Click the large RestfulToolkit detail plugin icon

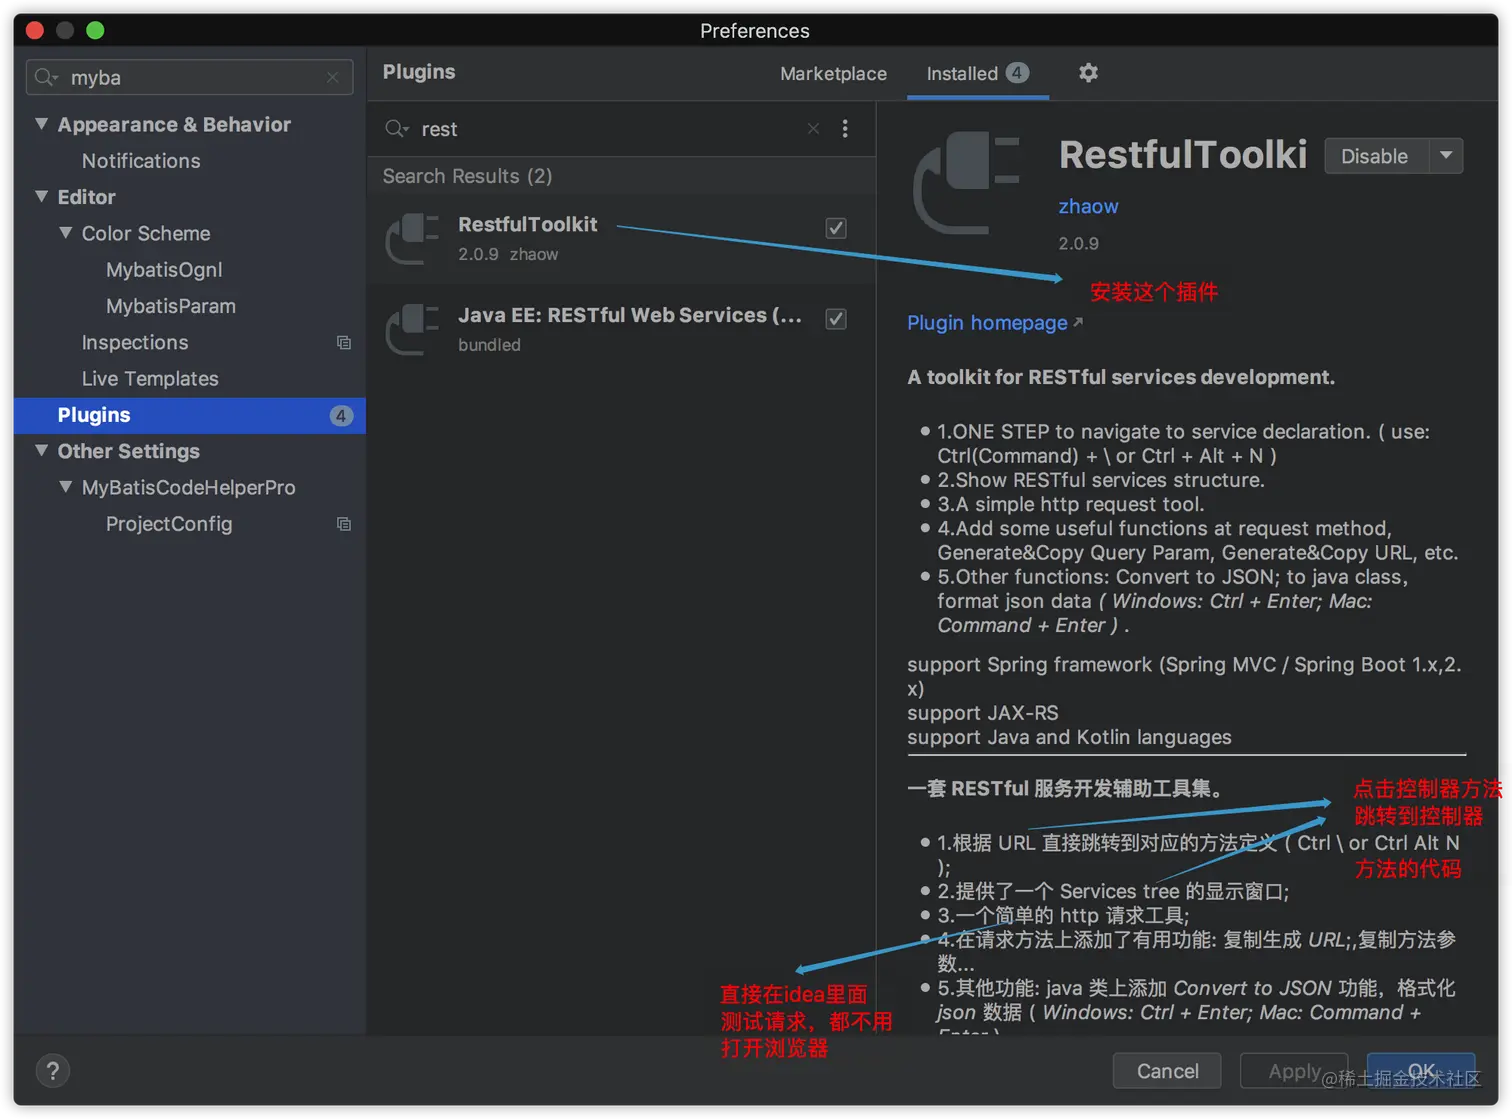coord(967,184)
